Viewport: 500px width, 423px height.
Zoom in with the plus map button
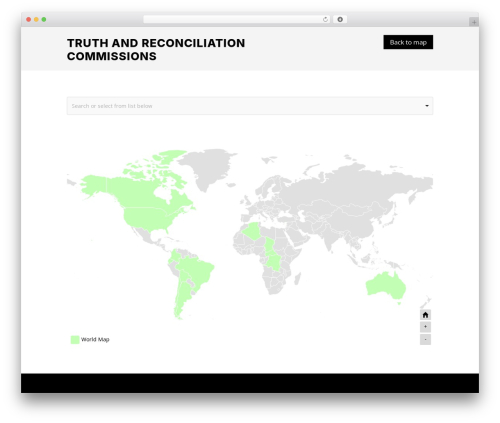(x=425, y=327)
